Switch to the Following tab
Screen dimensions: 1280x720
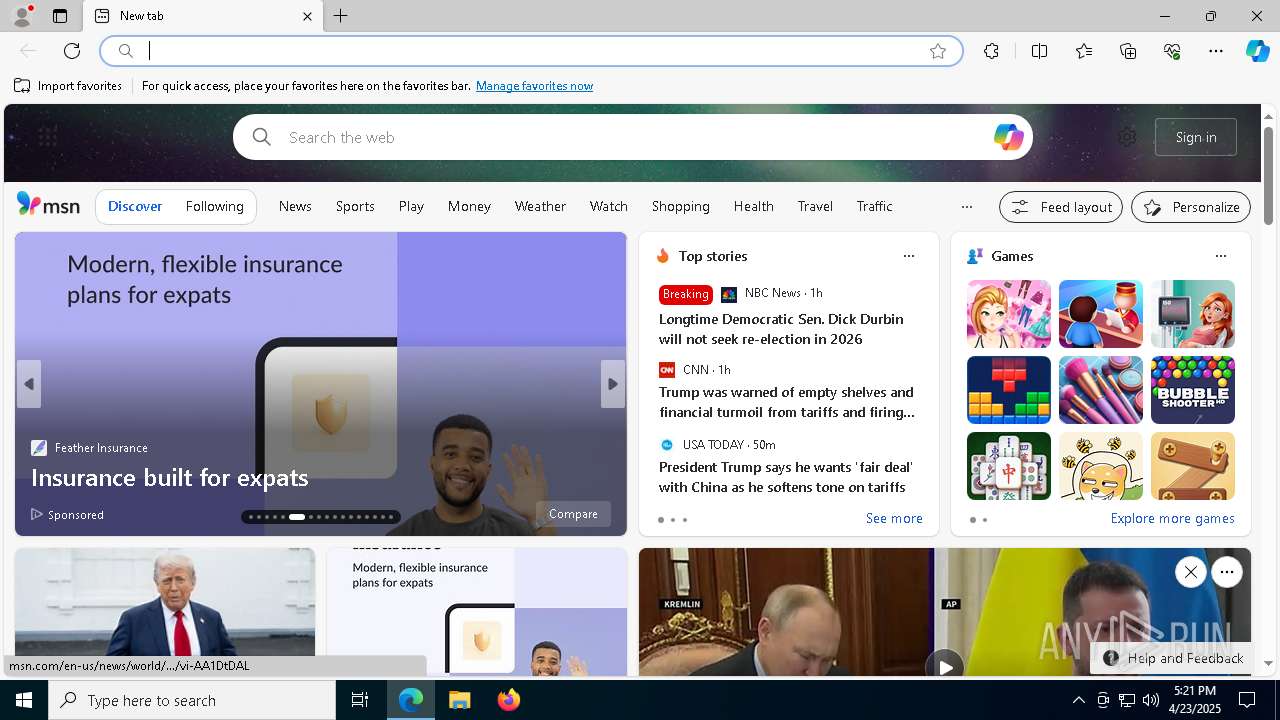click(x=214, y=206)
